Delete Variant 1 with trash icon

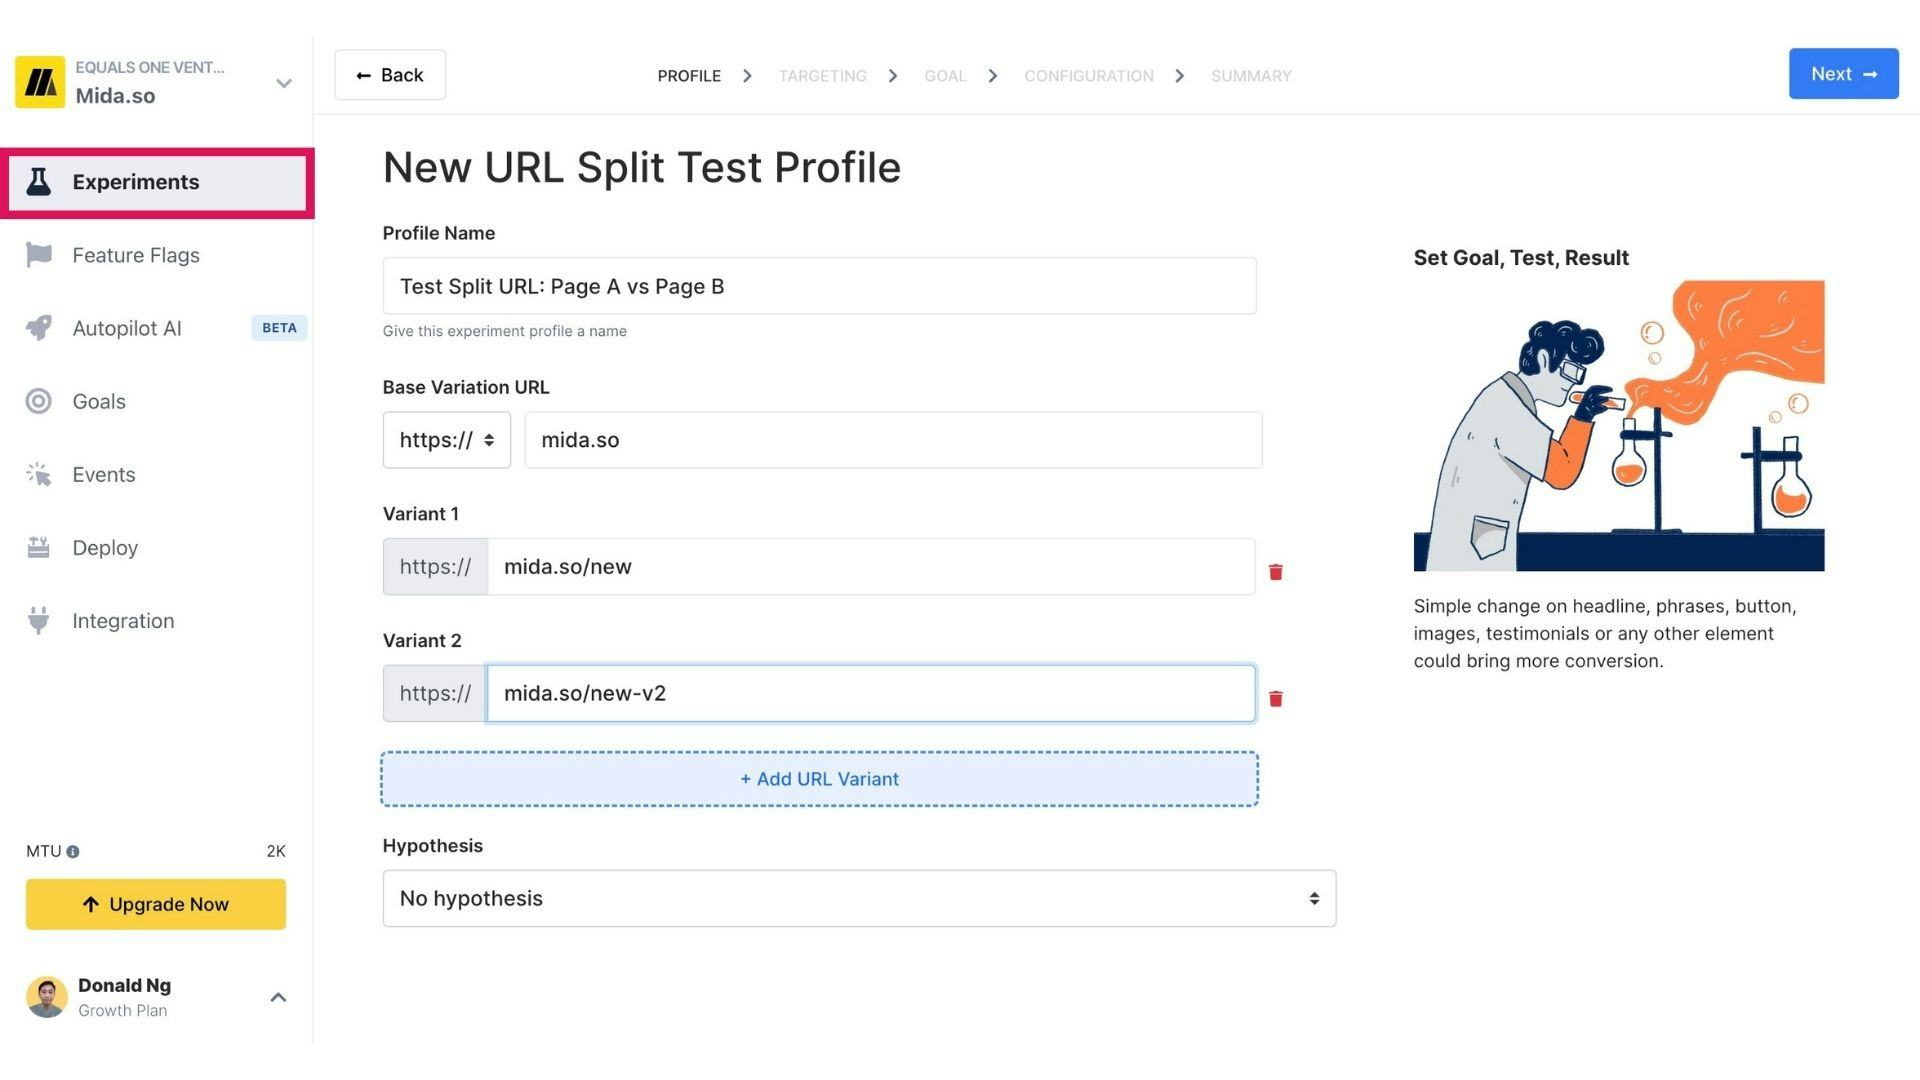[1275, 572]
